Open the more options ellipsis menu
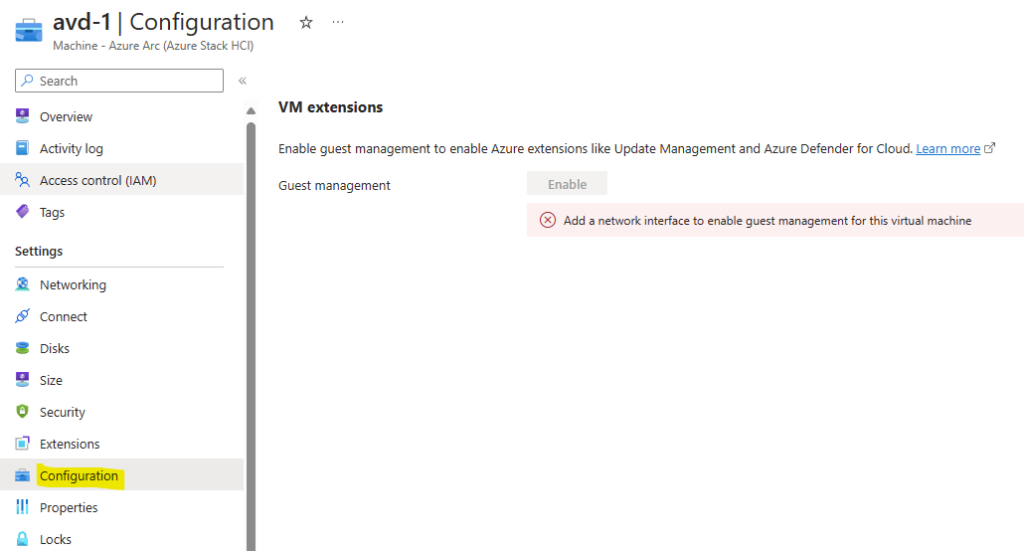Image resolution: width=1024 pixels, height=551 pixels. pos(338,22)
